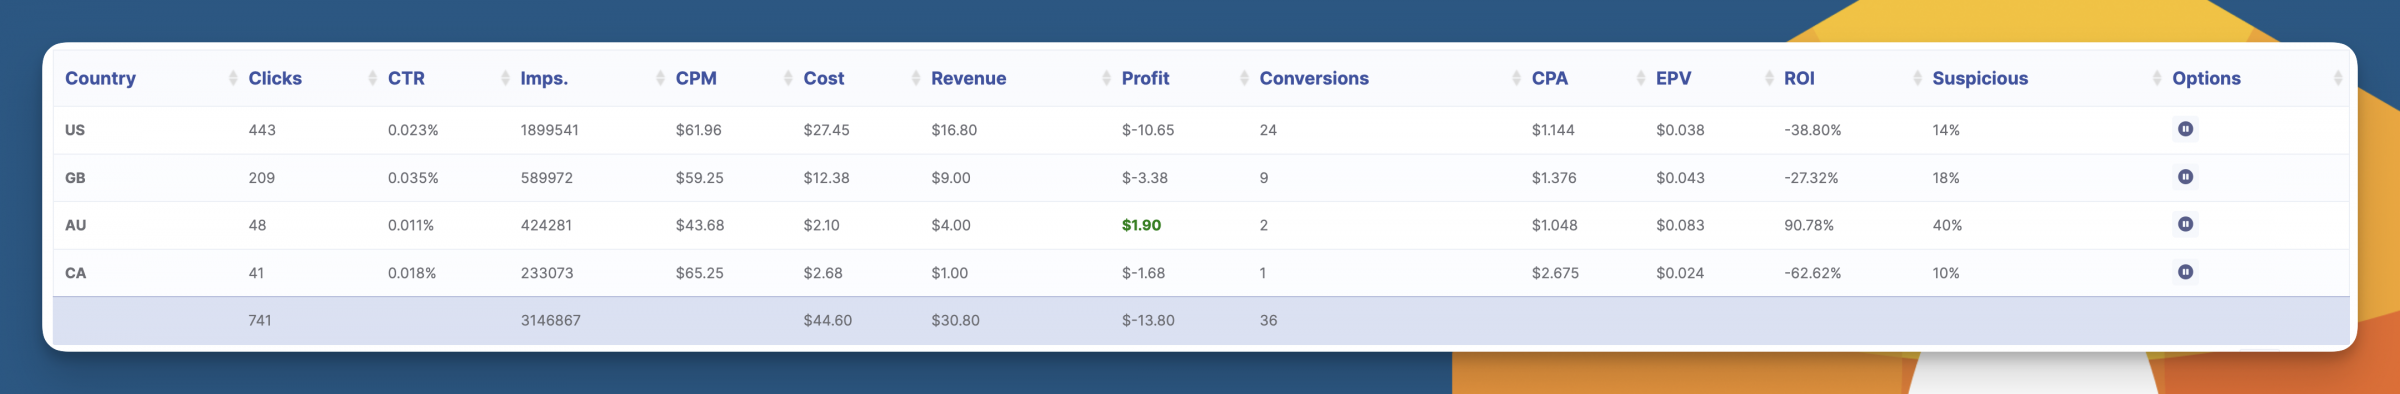Sort by Cost column header
2400x394 pixels.
point(823,78)
